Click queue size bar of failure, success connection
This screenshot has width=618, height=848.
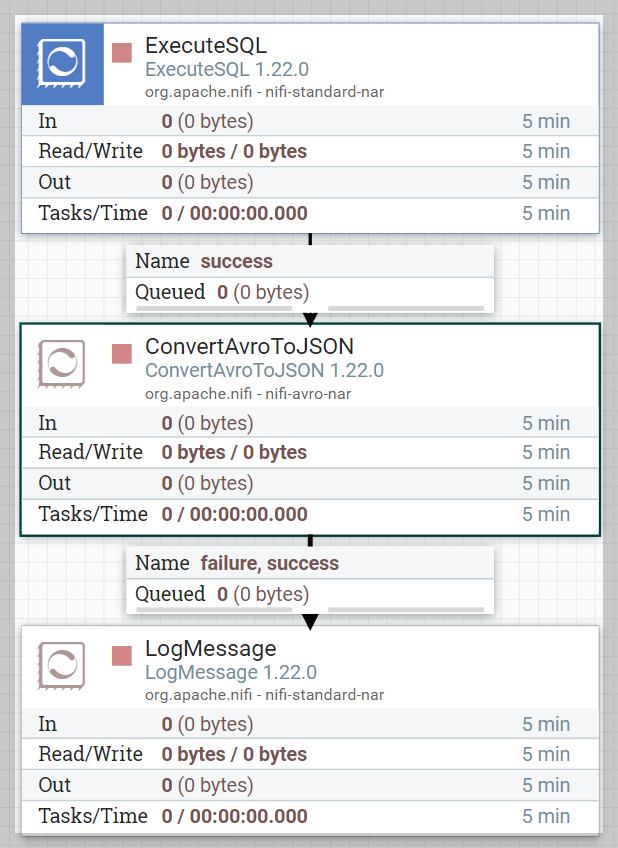click(406, 610)
